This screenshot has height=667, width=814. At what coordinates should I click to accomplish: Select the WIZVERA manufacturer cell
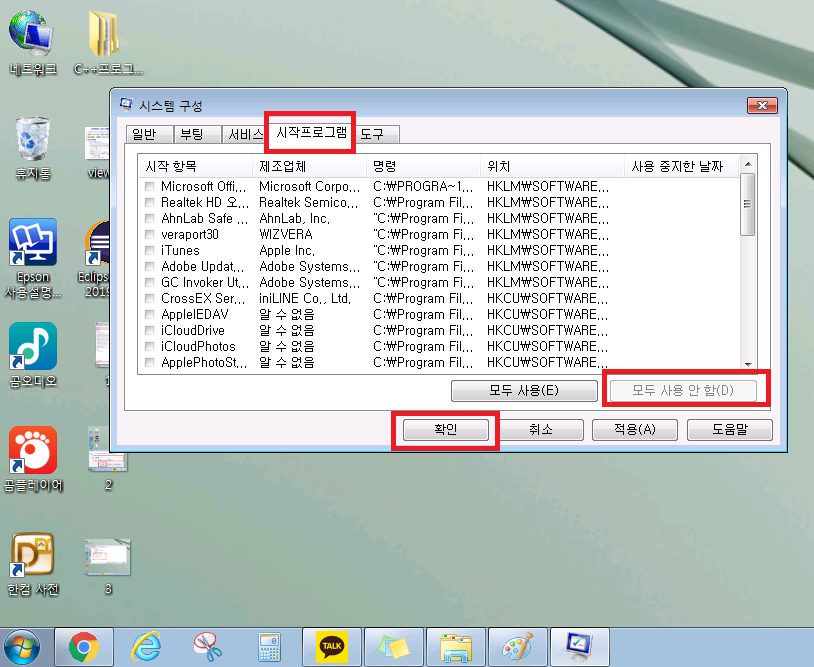286,235
